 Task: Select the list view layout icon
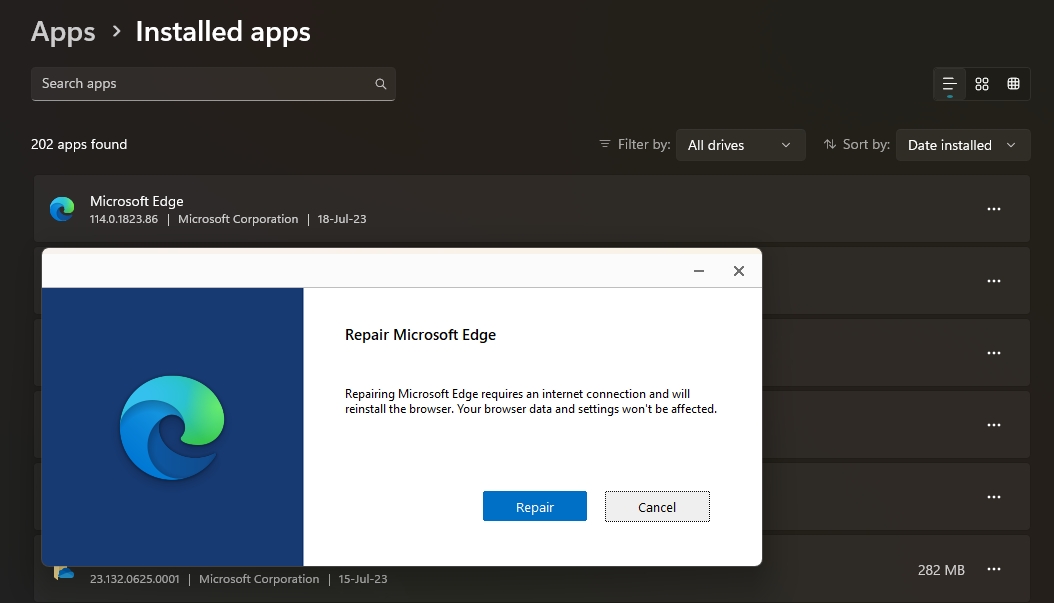coord(948,84)
